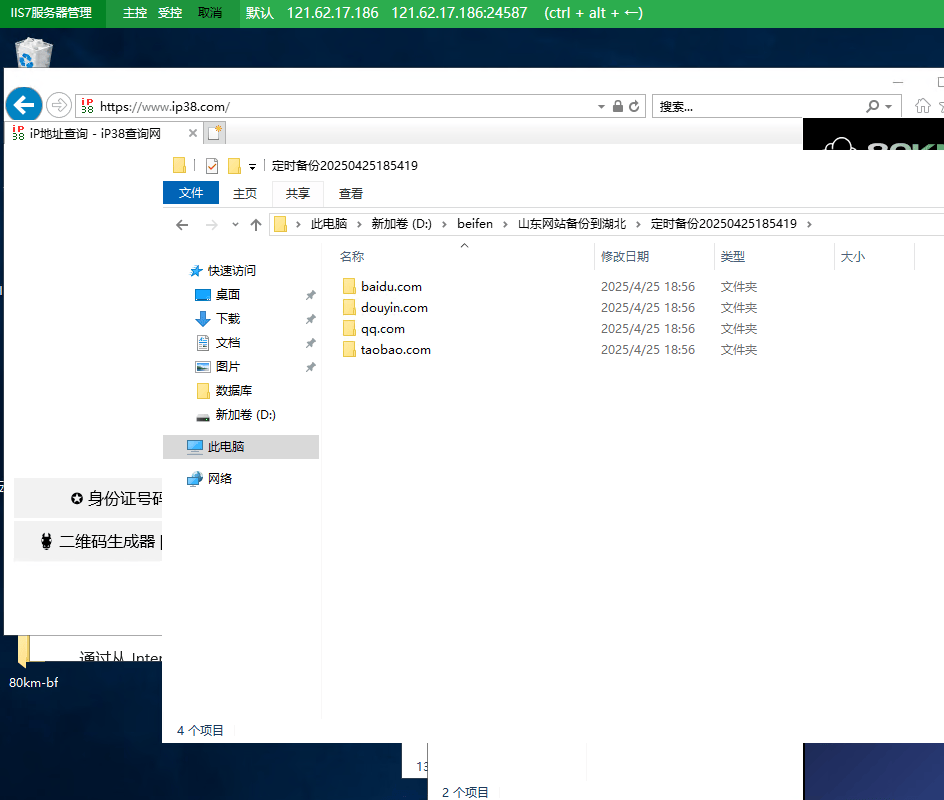Click 此电脑 in the address breadcrumb

coord(329,224)
